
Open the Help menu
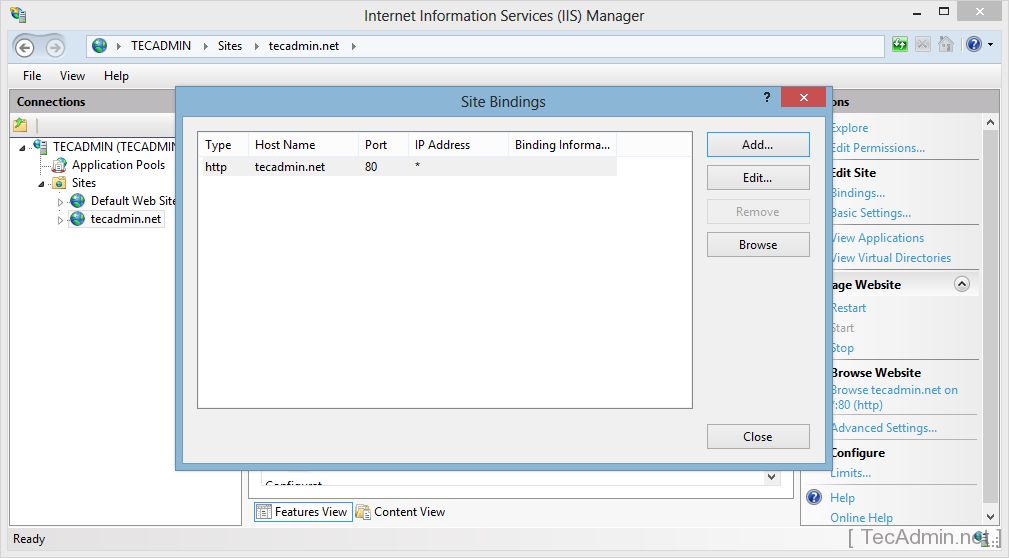(x=116, y=76)
